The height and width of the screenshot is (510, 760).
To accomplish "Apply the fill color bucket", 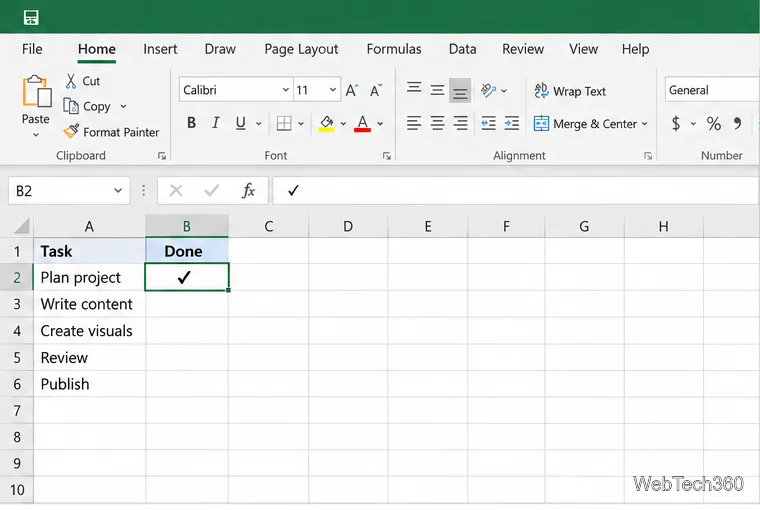I will click(x=326, y=123).
